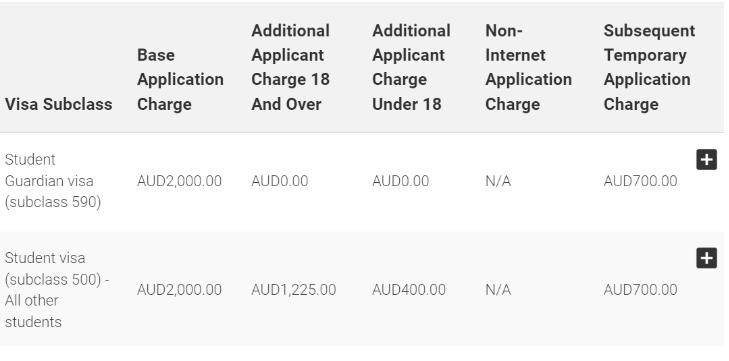Click the Visa Subclass column header
This screenshot has width=729, height=361.
click(59, 104)
